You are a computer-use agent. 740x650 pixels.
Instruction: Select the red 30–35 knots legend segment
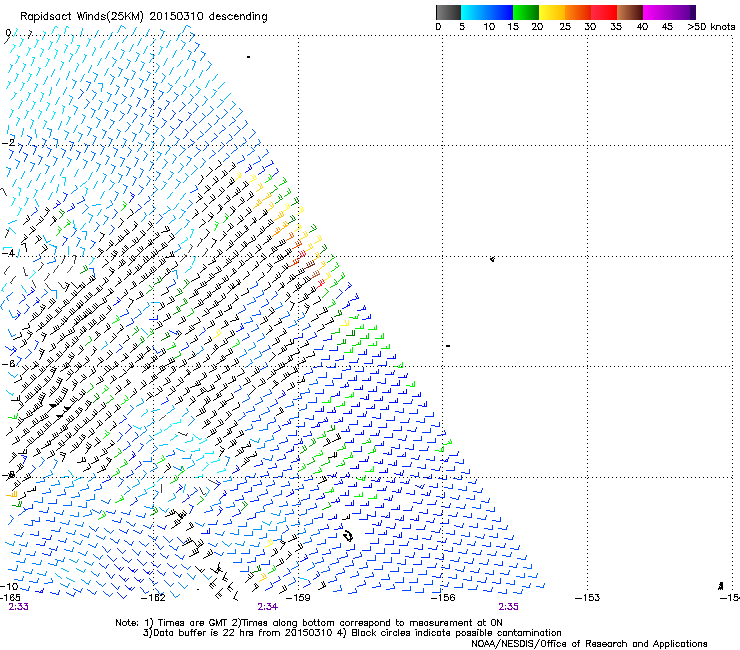coord(604,12)
